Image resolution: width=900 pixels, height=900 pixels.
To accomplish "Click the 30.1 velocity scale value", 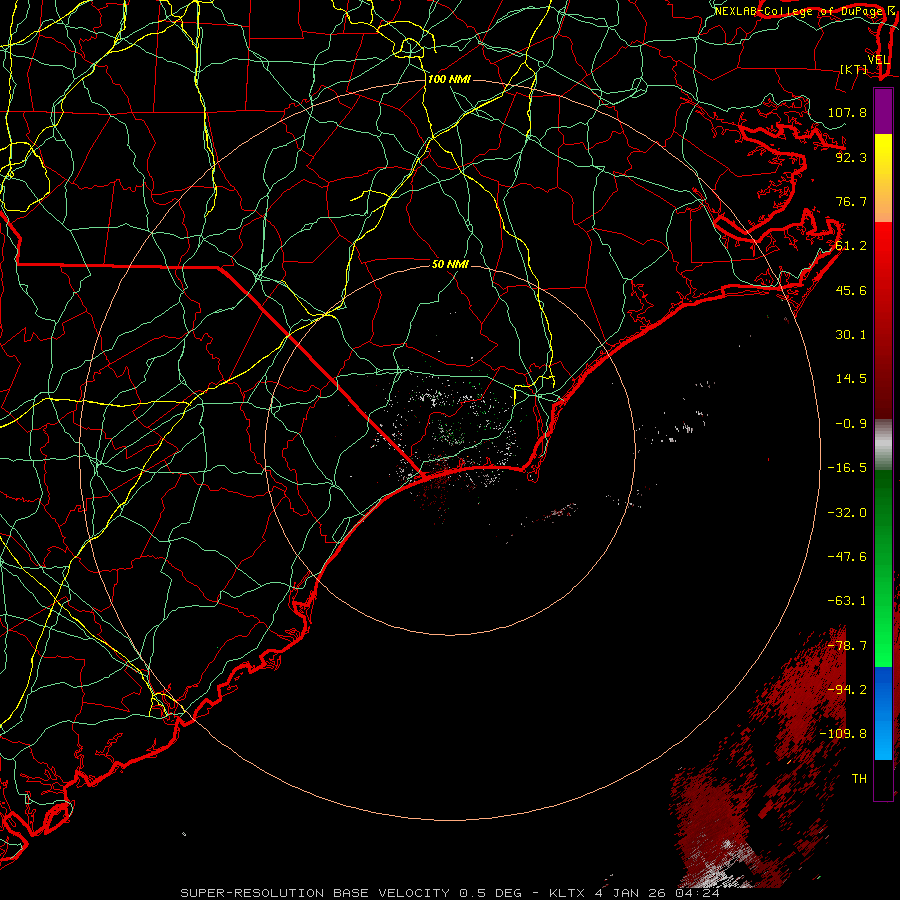I will coord(851,335).
